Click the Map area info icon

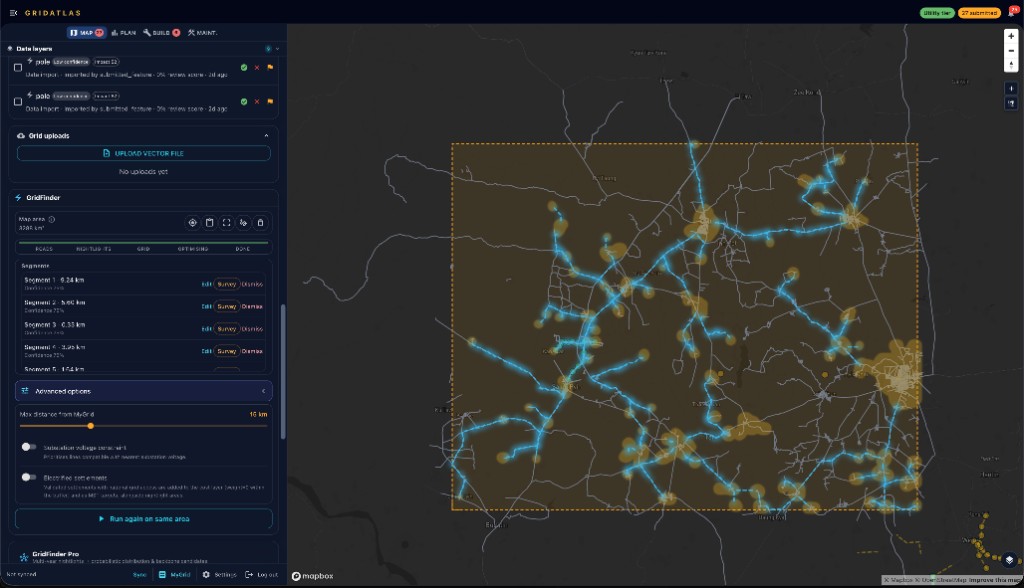coord(52,220)
